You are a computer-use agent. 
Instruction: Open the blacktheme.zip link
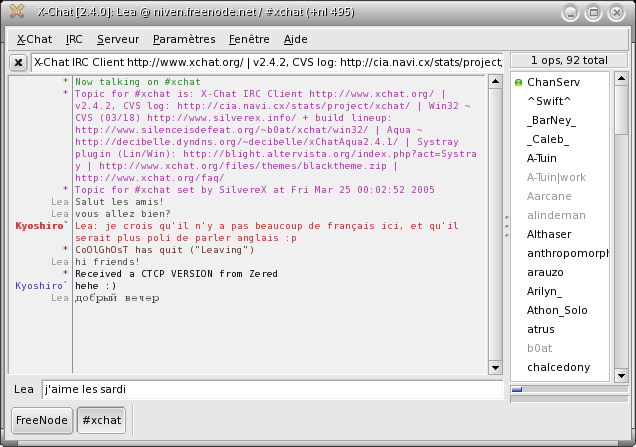click(x=243, y=166)
